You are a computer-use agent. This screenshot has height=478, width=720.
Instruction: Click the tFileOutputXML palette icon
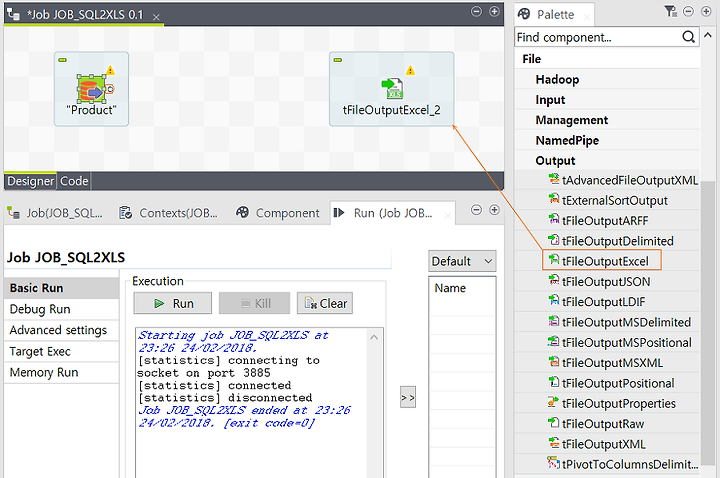click(554, 443)
